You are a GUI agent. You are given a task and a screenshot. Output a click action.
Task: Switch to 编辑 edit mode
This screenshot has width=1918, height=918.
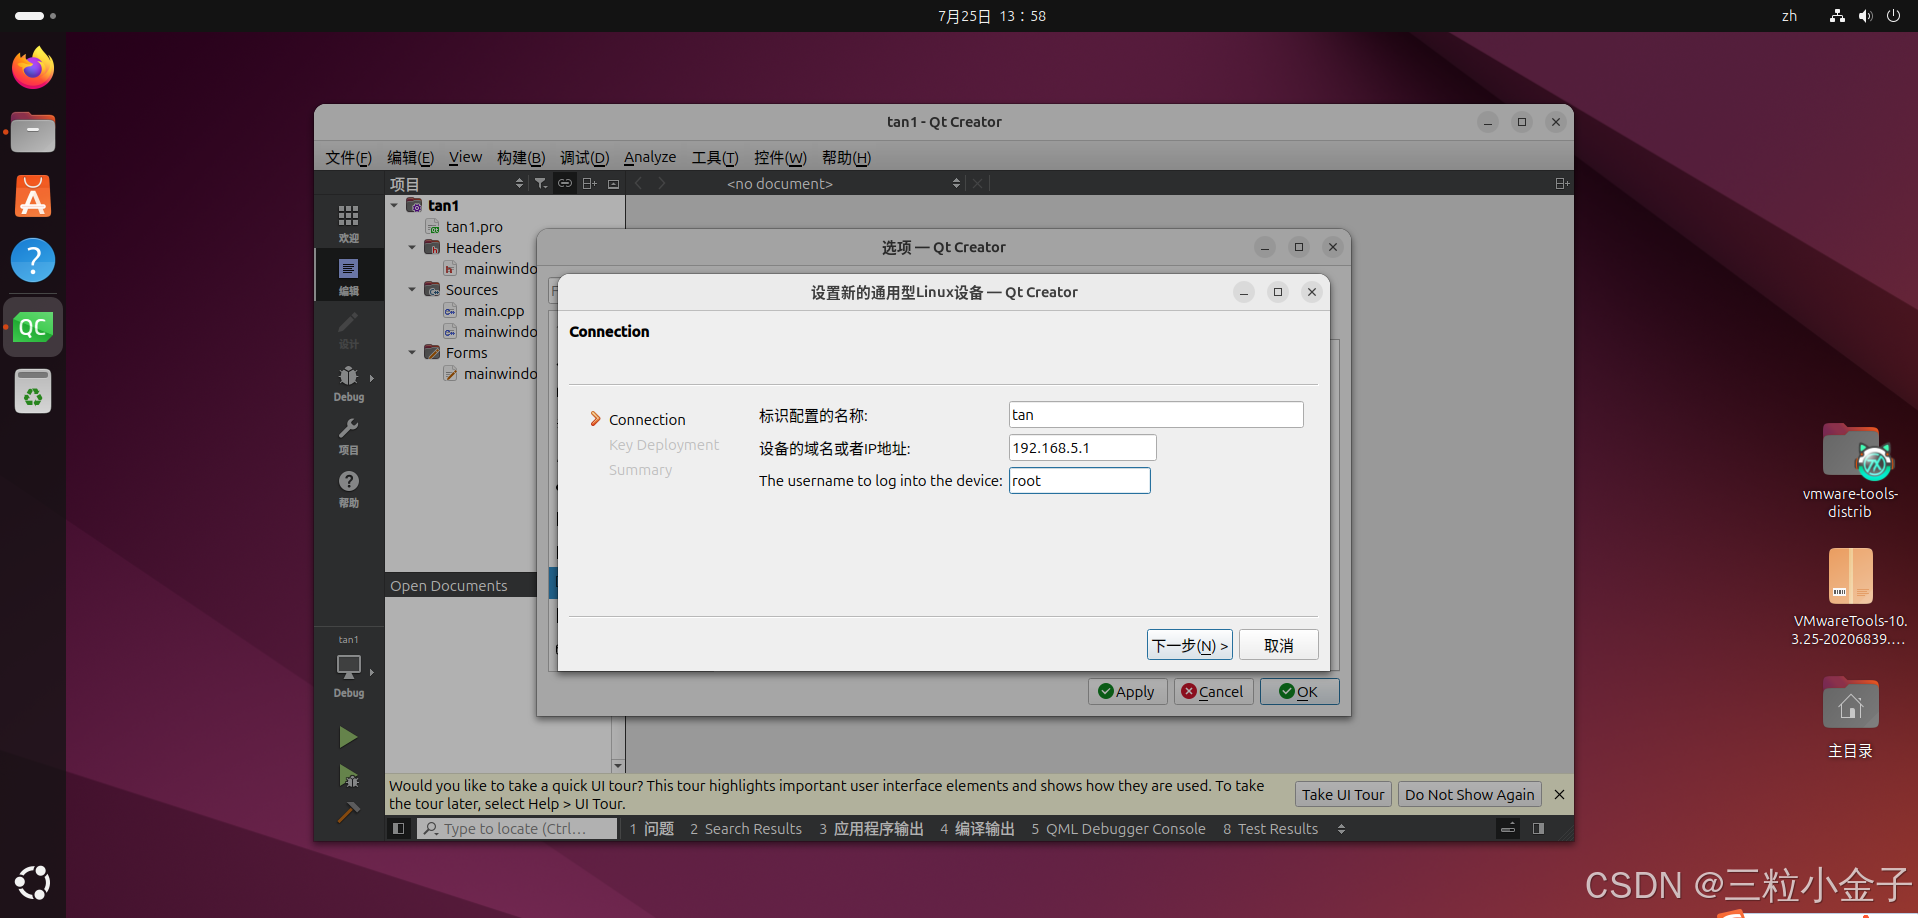(x=348, y=276)
